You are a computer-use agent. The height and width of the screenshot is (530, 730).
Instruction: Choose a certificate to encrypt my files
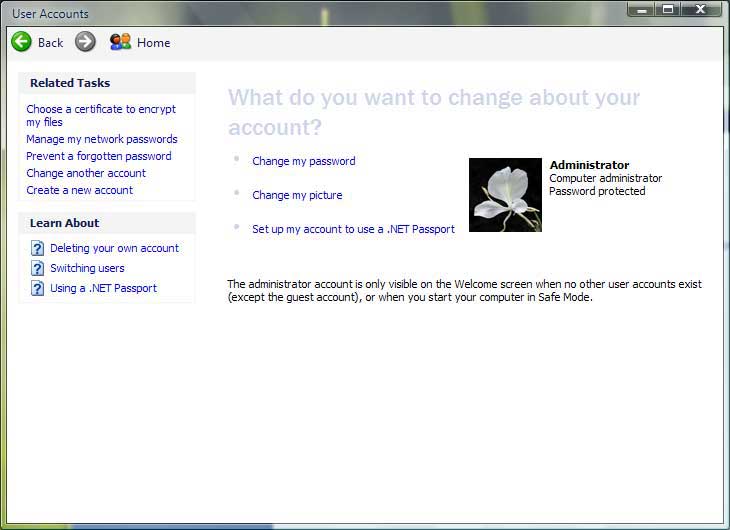tap(101, 116)
